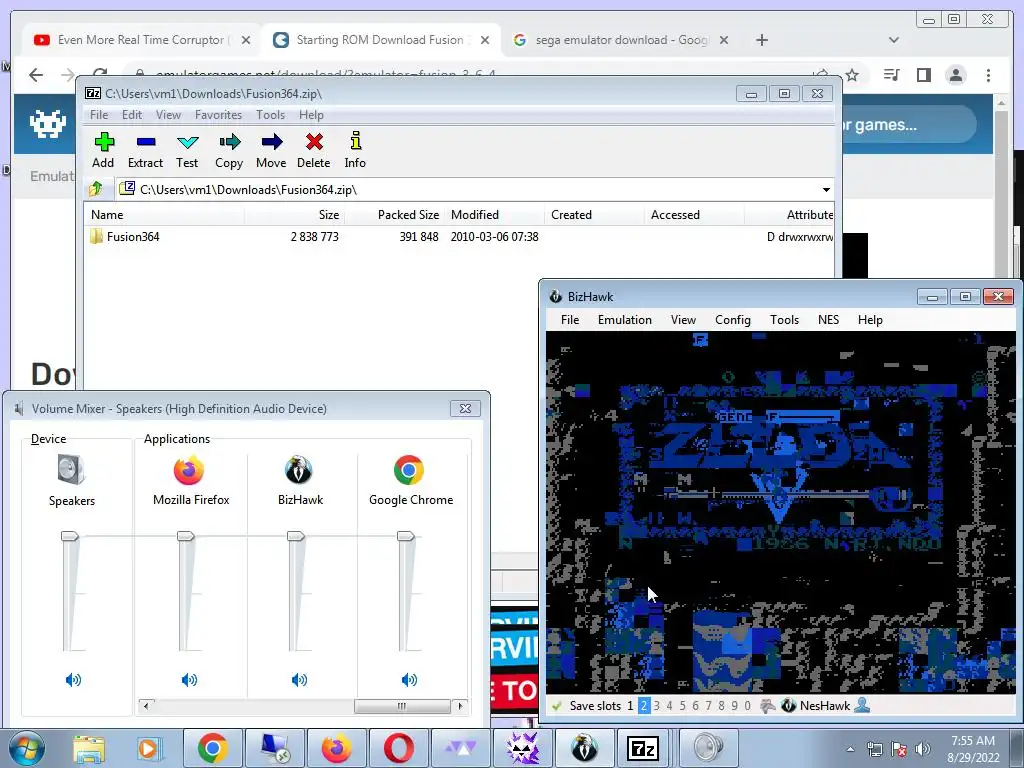
Task: Select the Copy icon in 7-Zip toolbar
Action: (x=229, y=150)
